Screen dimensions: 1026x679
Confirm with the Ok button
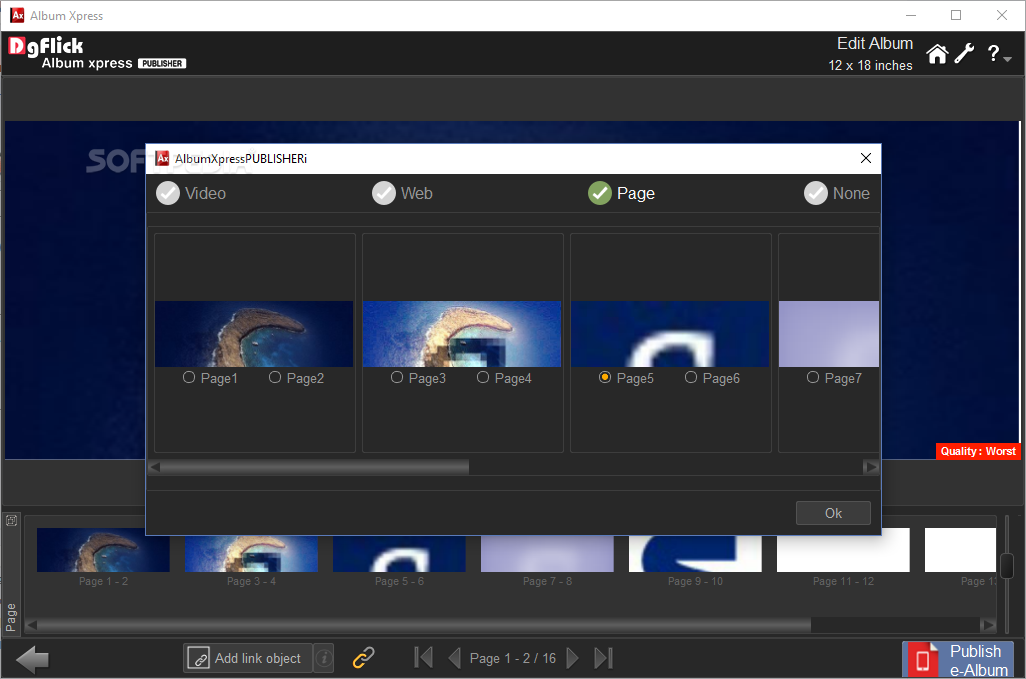(x=833, y=513)
